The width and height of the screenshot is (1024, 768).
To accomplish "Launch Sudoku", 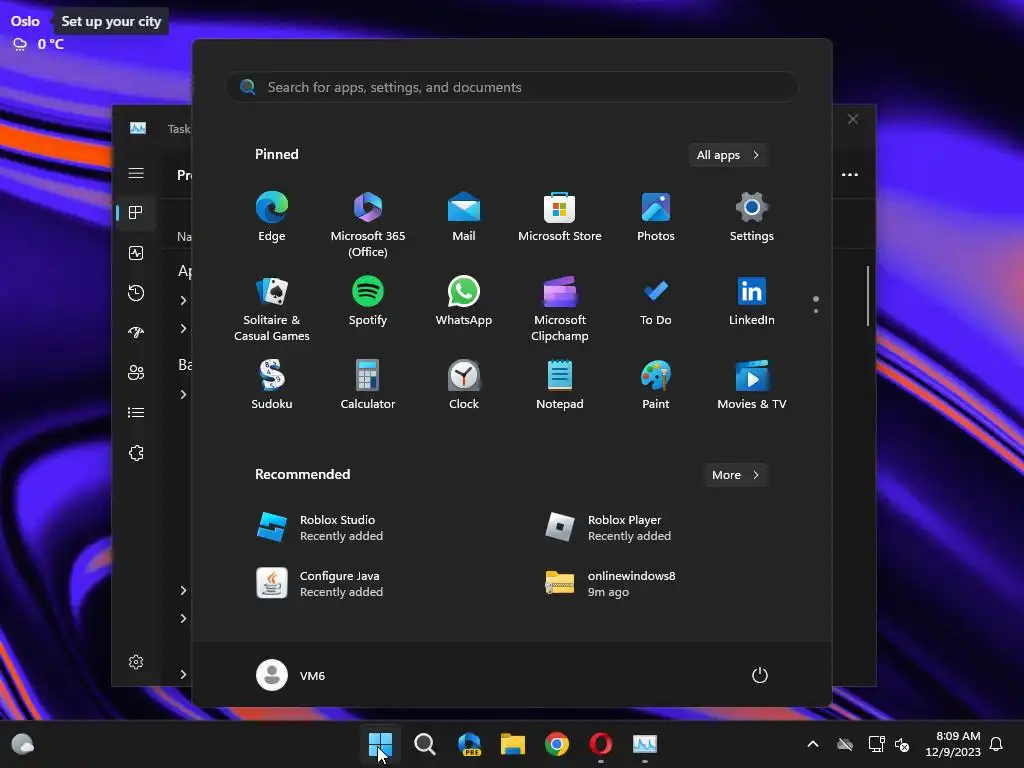I will [x=272, y=384].
